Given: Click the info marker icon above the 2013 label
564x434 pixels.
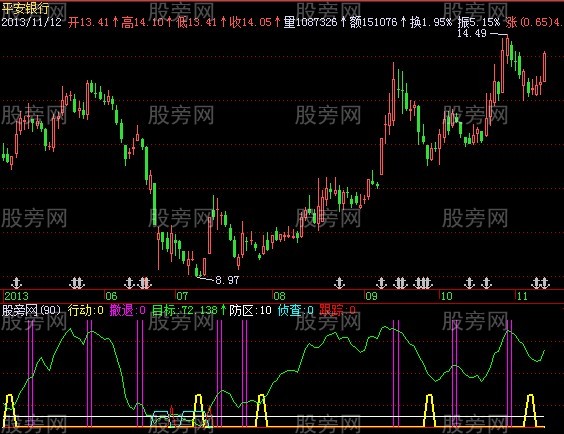Looking at the screenshot, I should [x=16, y=283].
